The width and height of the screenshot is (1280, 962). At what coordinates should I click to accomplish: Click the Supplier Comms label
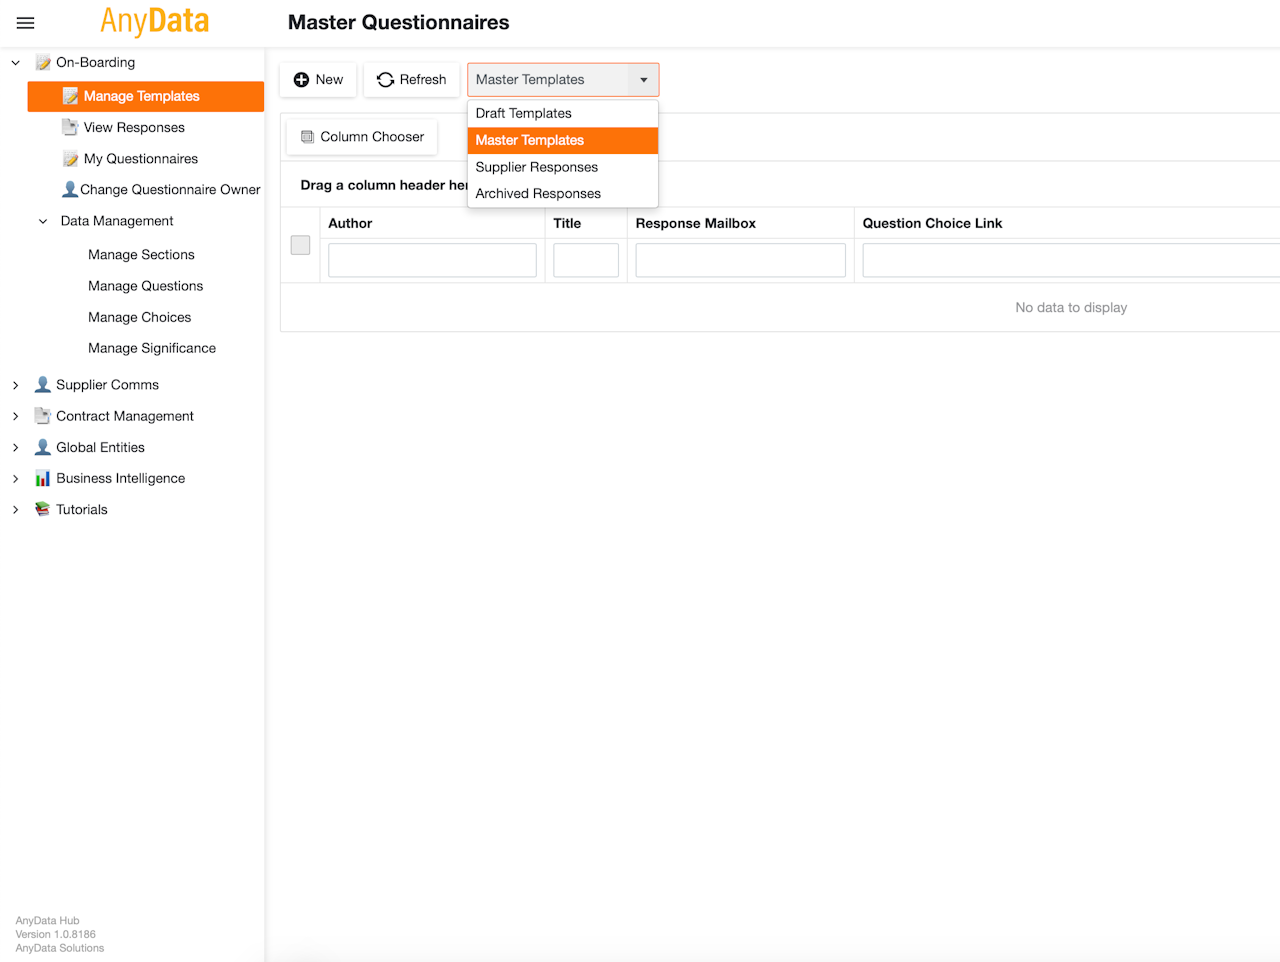[107, 385]
